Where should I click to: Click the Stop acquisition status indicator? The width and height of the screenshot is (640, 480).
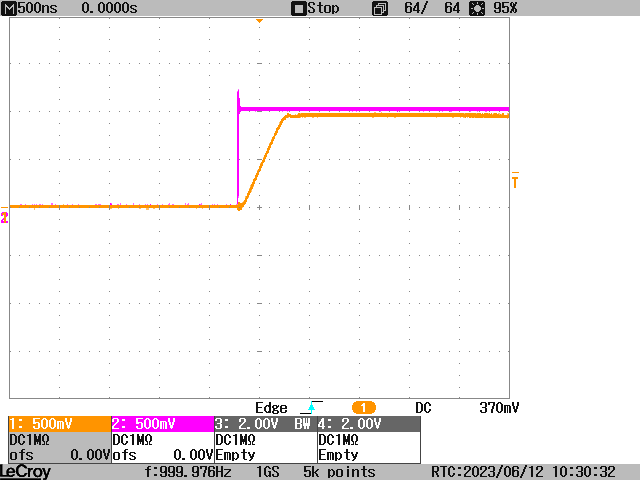pos(315,9)
